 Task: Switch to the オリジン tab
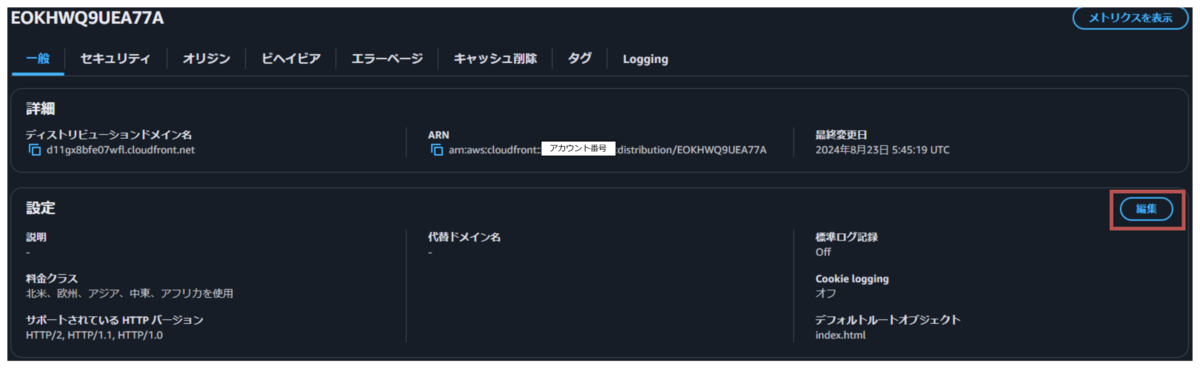coord(206,59)
